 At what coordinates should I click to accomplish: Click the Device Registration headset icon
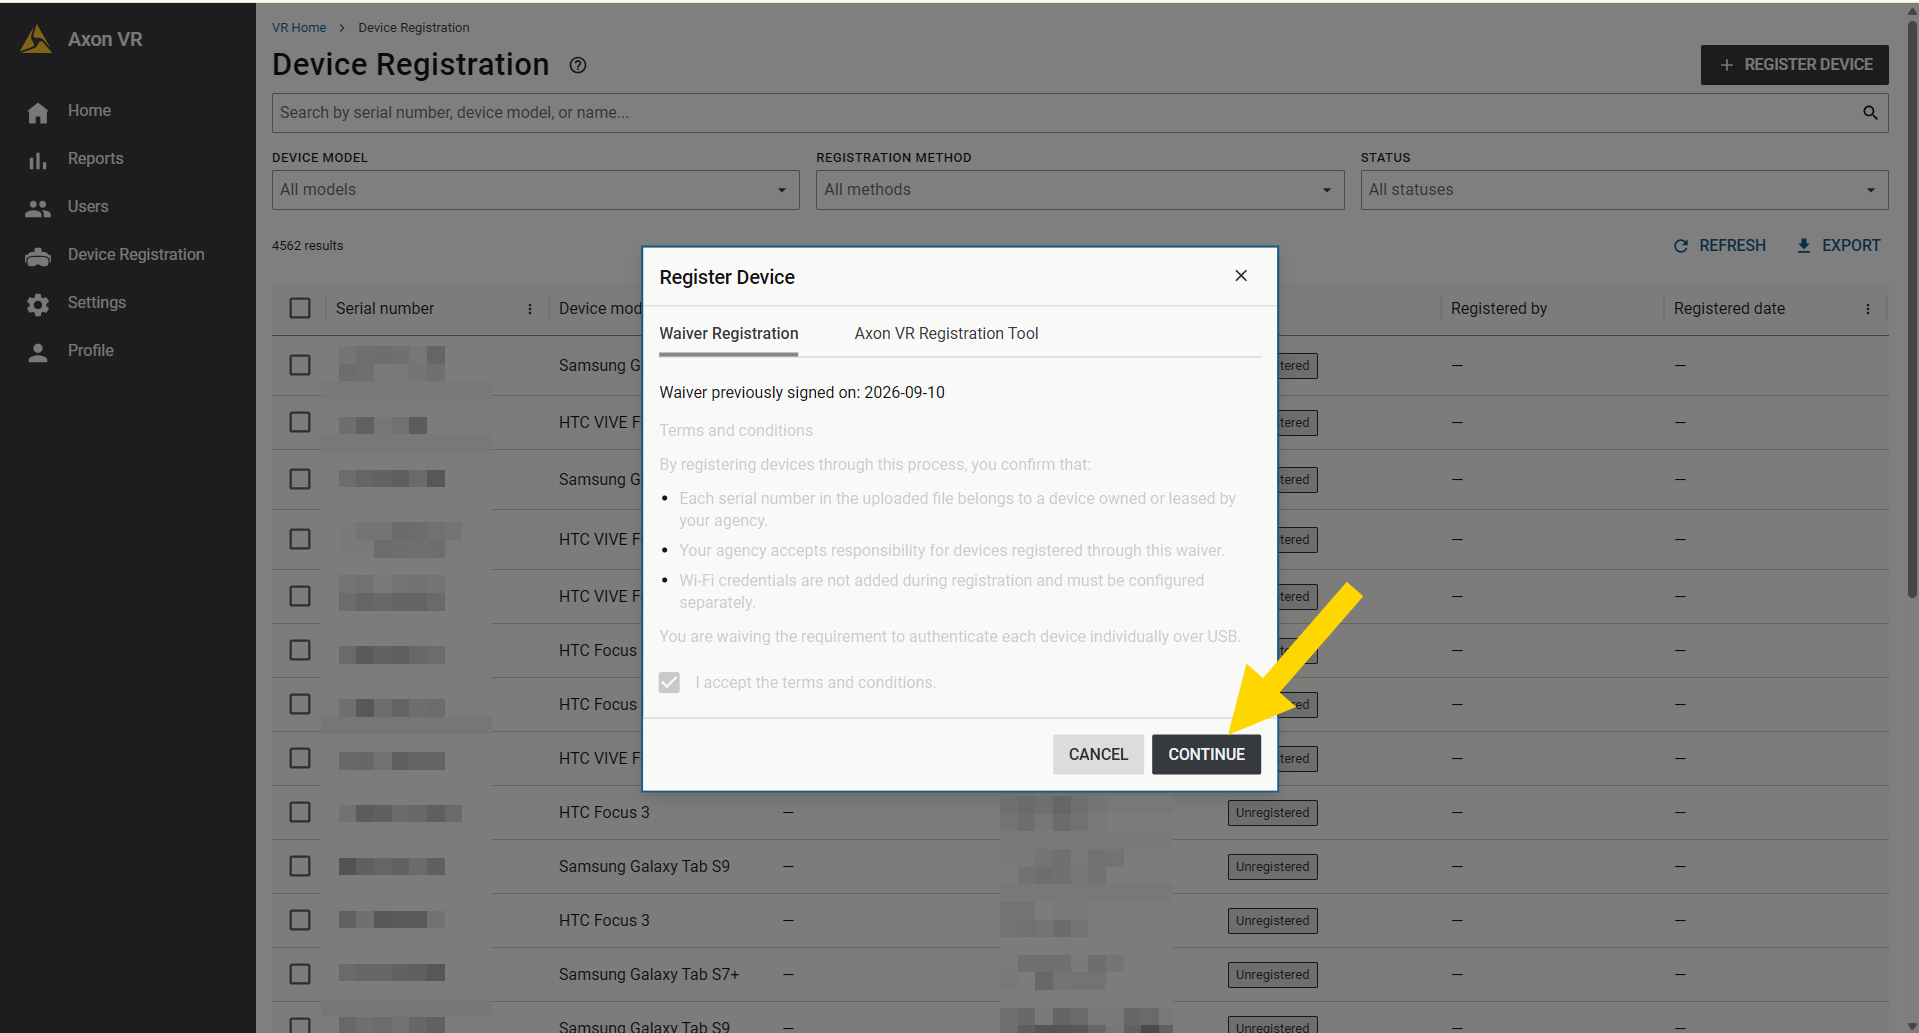pos(38,256)
